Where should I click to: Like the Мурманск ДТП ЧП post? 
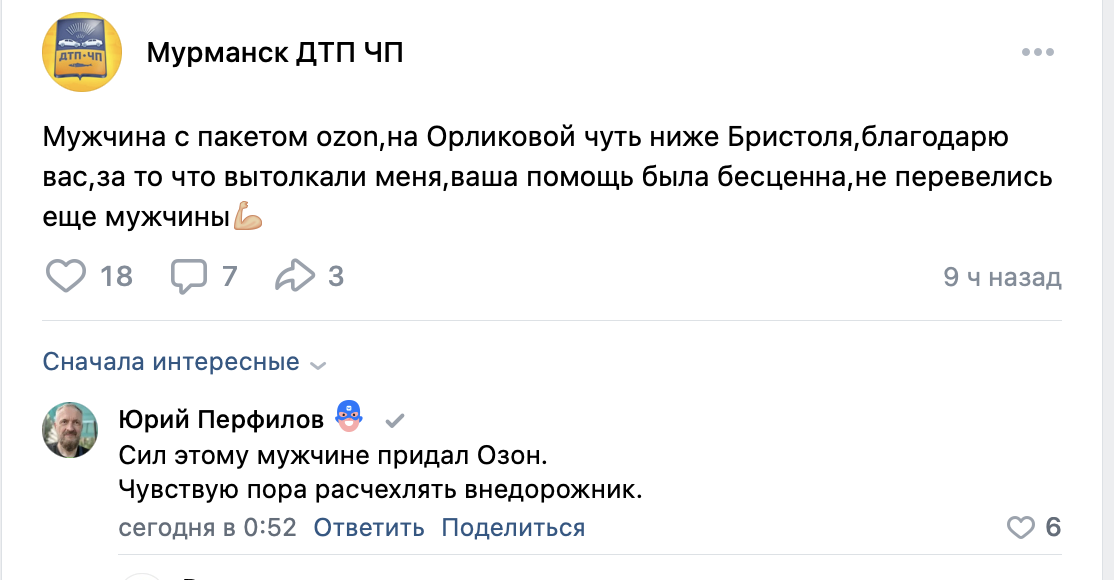click(x=67, y=276)
